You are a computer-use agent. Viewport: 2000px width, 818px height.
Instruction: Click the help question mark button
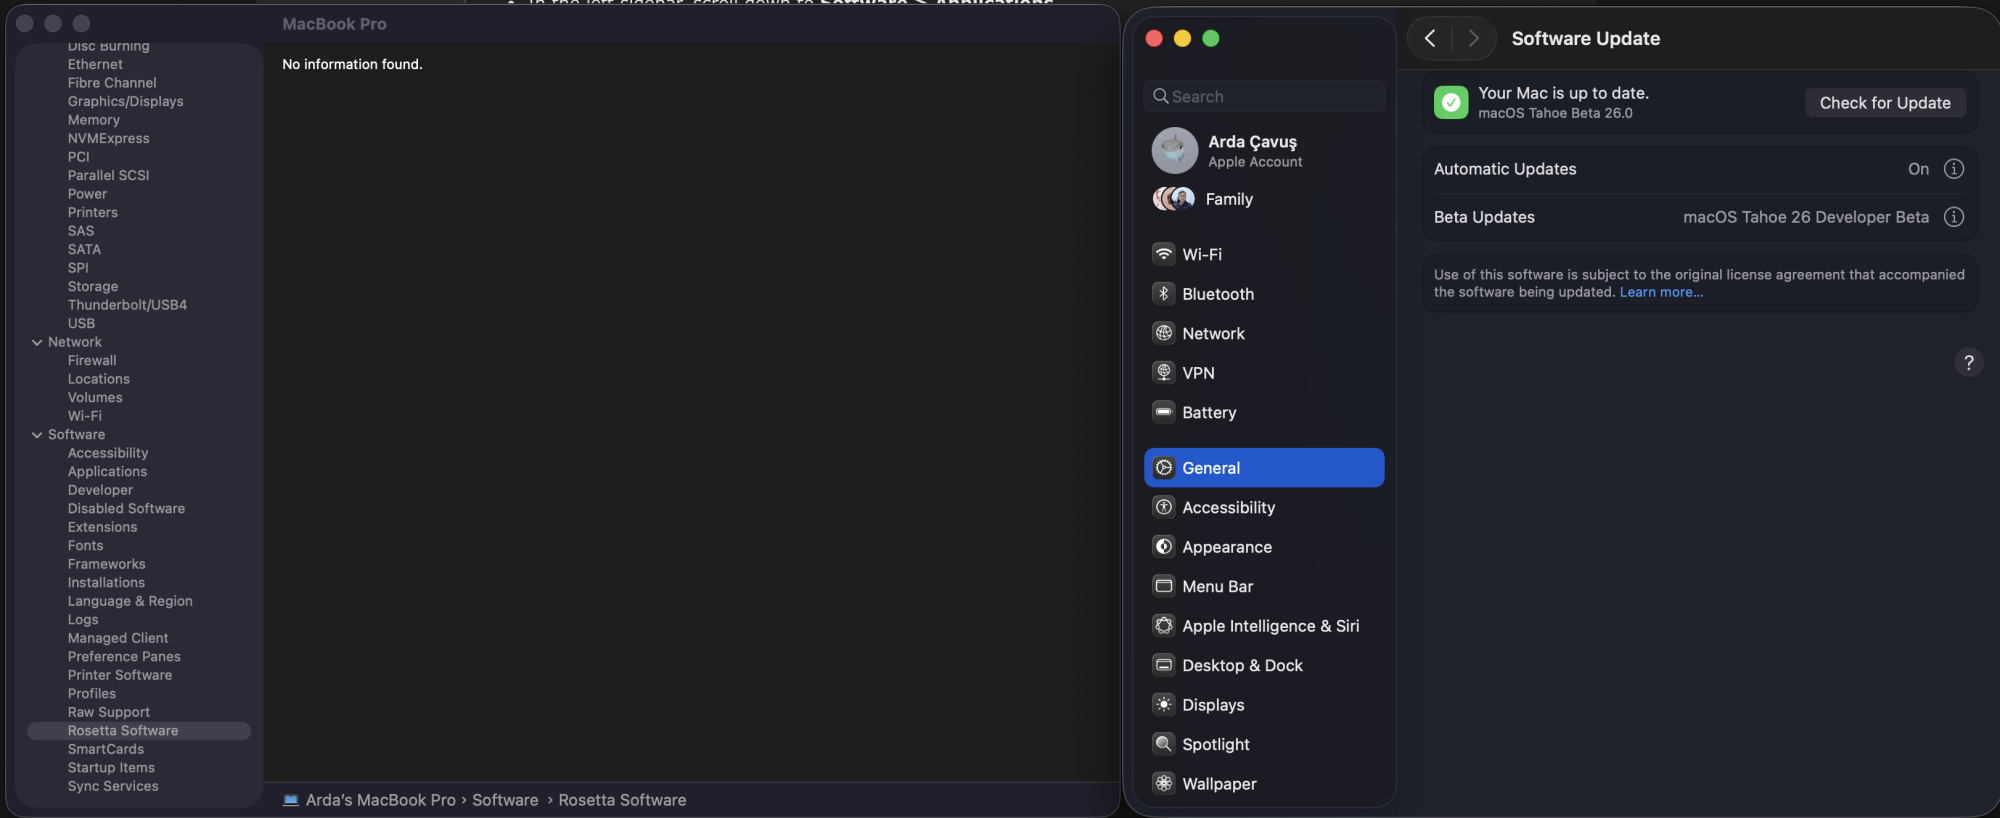(x=1968, y=362)
